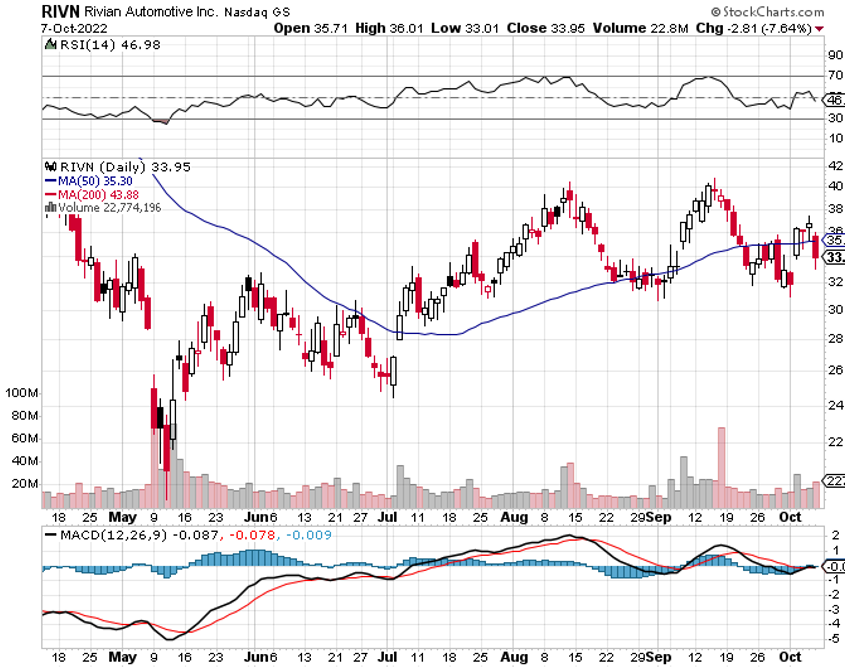Screen dimensions: 845x668
Task: Click the RSI current value tag on right axis
Action: [834, 100]
